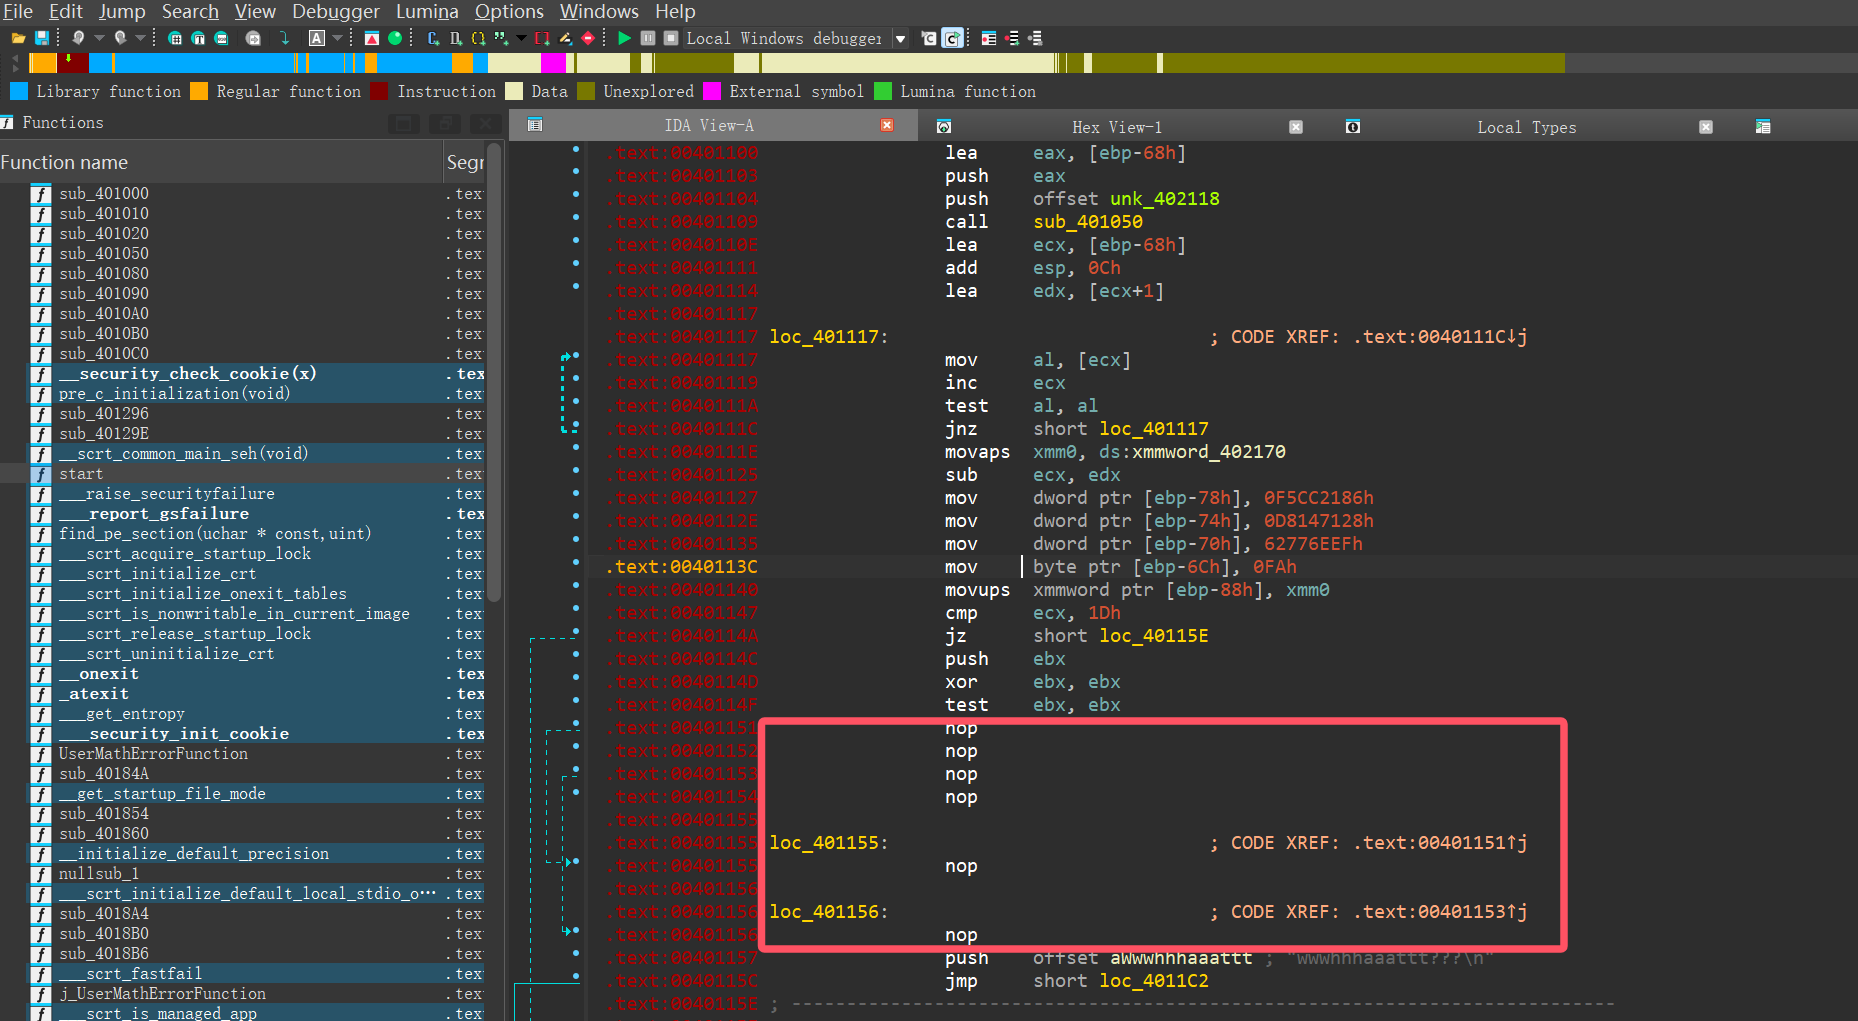
Task: Select sub_401050 in the Functions list
Action: click(x=103, y=254)
